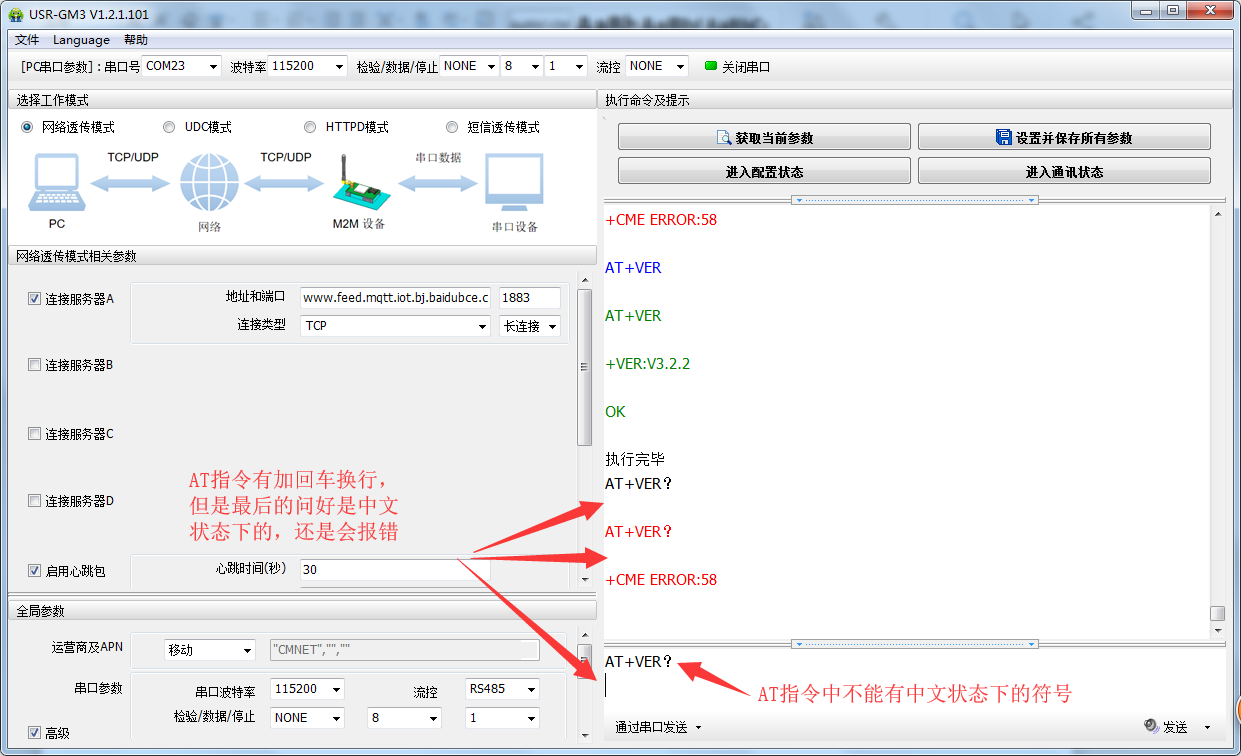Image resolution: width=1241 pixels, height=756 pixels.
Task: Open the 文件 menu
Action: (x=27, y=40)
